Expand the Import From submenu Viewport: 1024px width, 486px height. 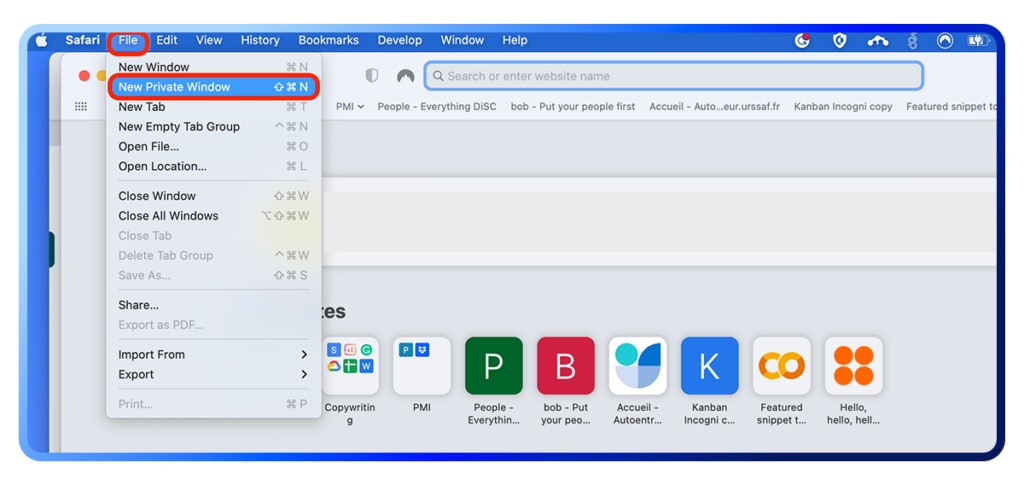tap(212, 355)
